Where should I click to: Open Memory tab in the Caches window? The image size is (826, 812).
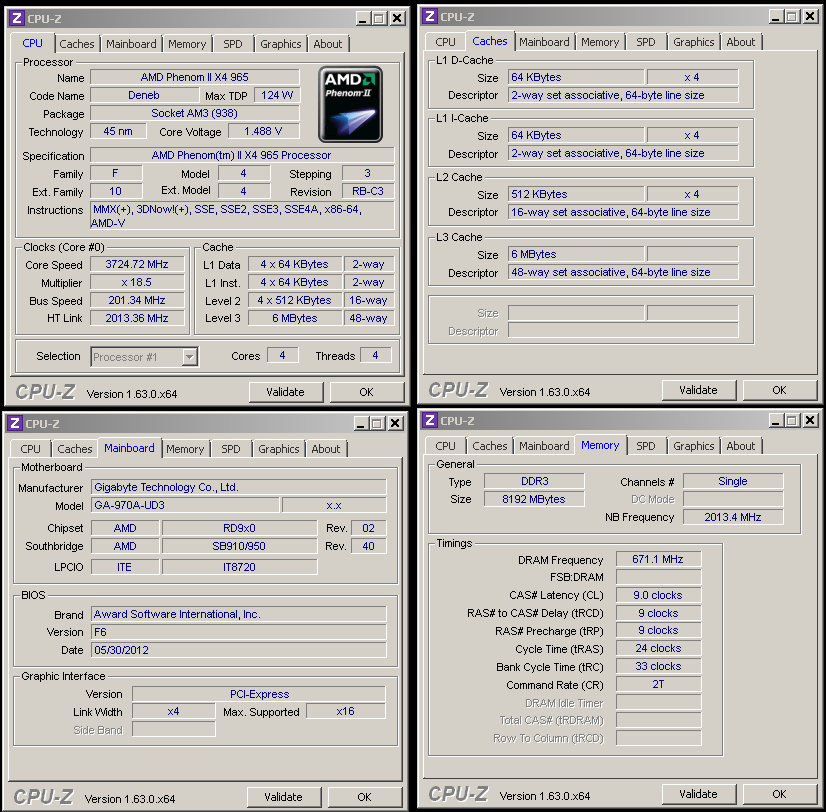pos(600,42)
